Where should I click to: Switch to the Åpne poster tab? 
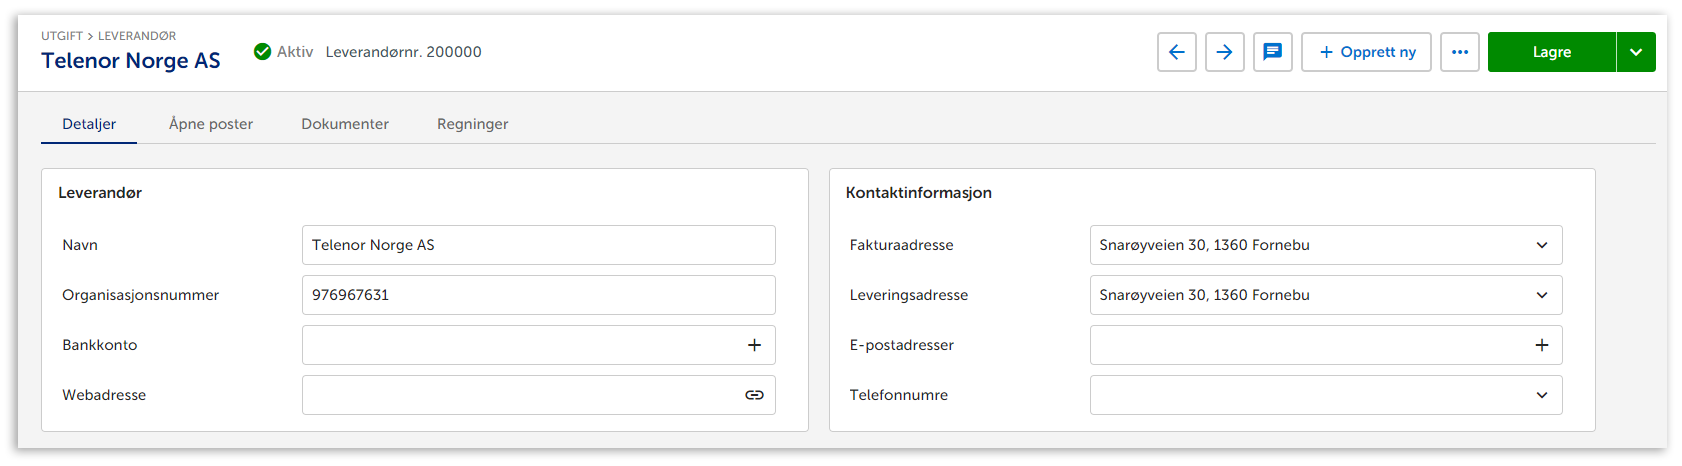[211, 124]
